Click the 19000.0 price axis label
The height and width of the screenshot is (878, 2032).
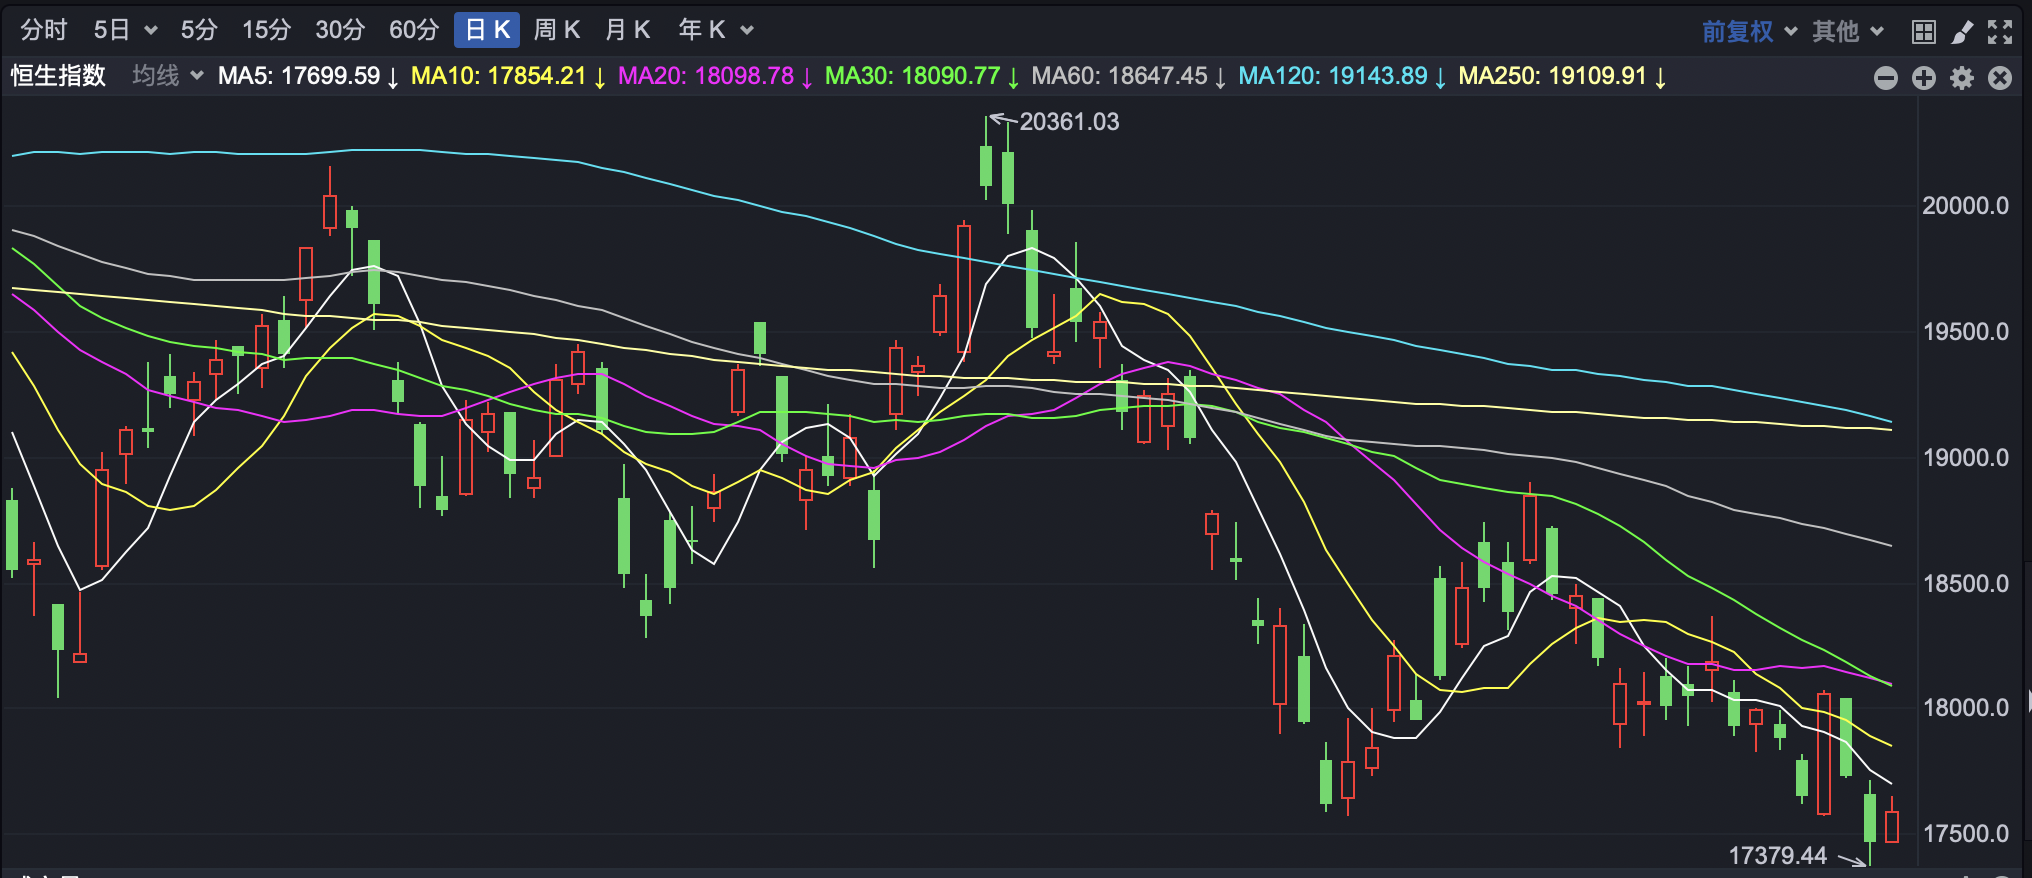[1965, 458]
